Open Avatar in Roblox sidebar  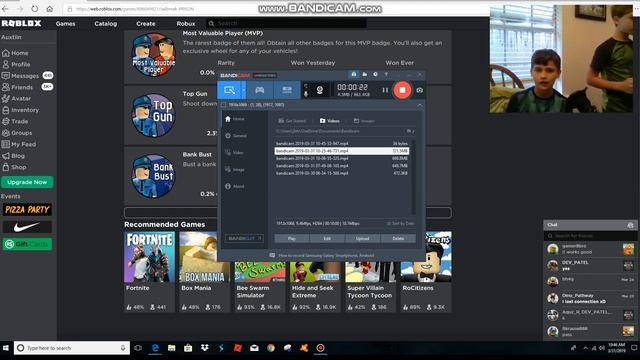point(17,98)
